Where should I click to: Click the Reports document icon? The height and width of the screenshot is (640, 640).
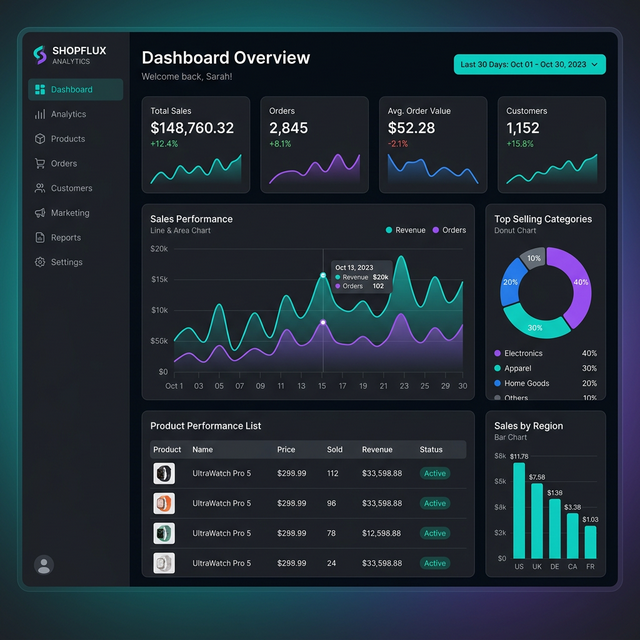click(40, 238)
